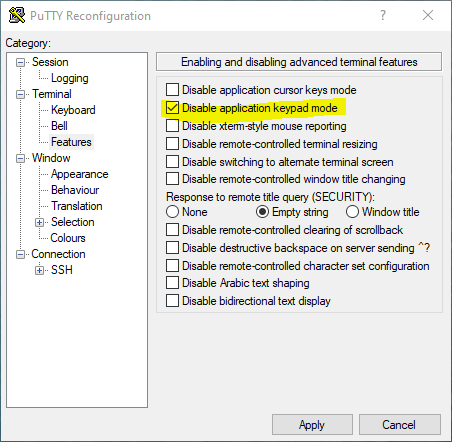Click the Cancel button

(399, 425)
